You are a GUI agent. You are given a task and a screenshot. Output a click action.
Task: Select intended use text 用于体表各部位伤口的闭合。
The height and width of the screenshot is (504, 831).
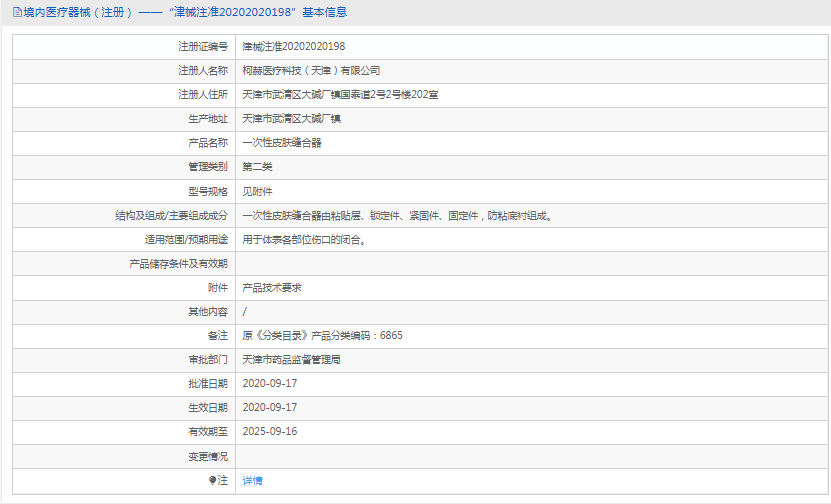[305, 240]
